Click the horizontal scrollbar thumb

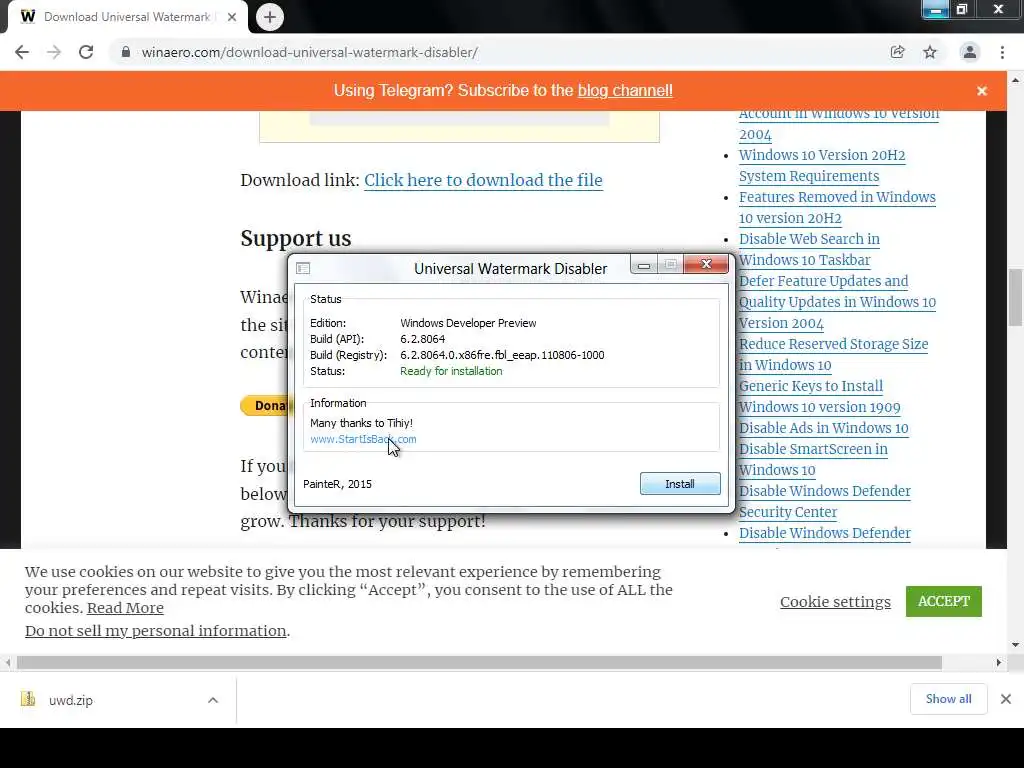tap(479, 663)
